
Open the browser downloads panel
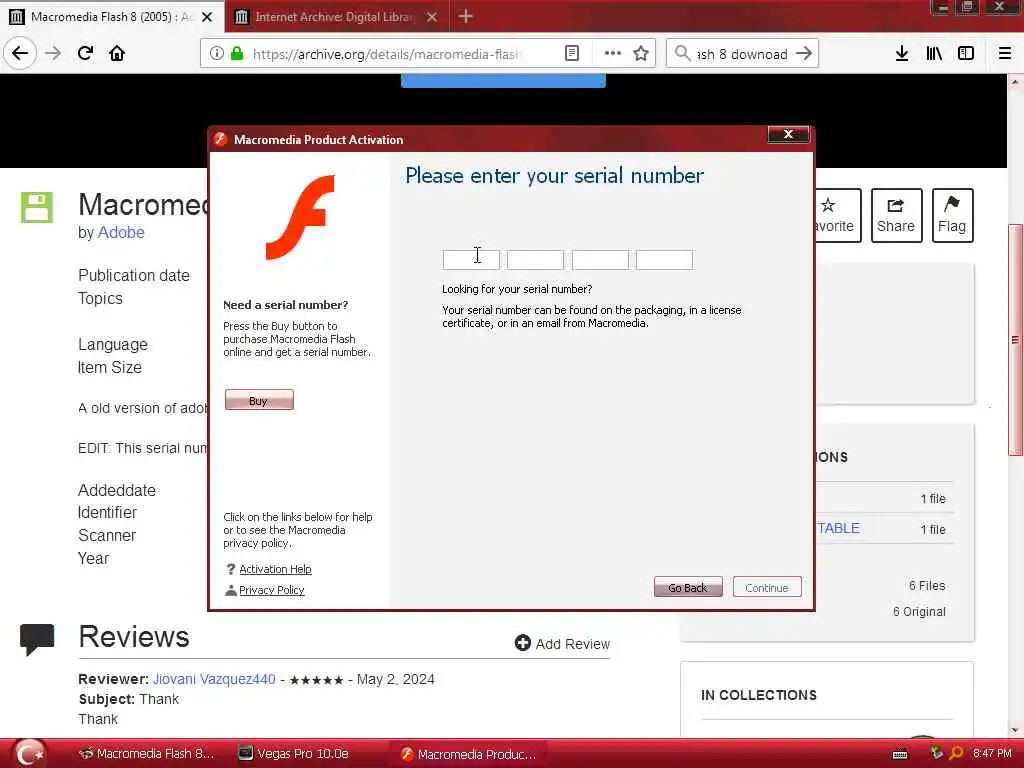(902, 54)
